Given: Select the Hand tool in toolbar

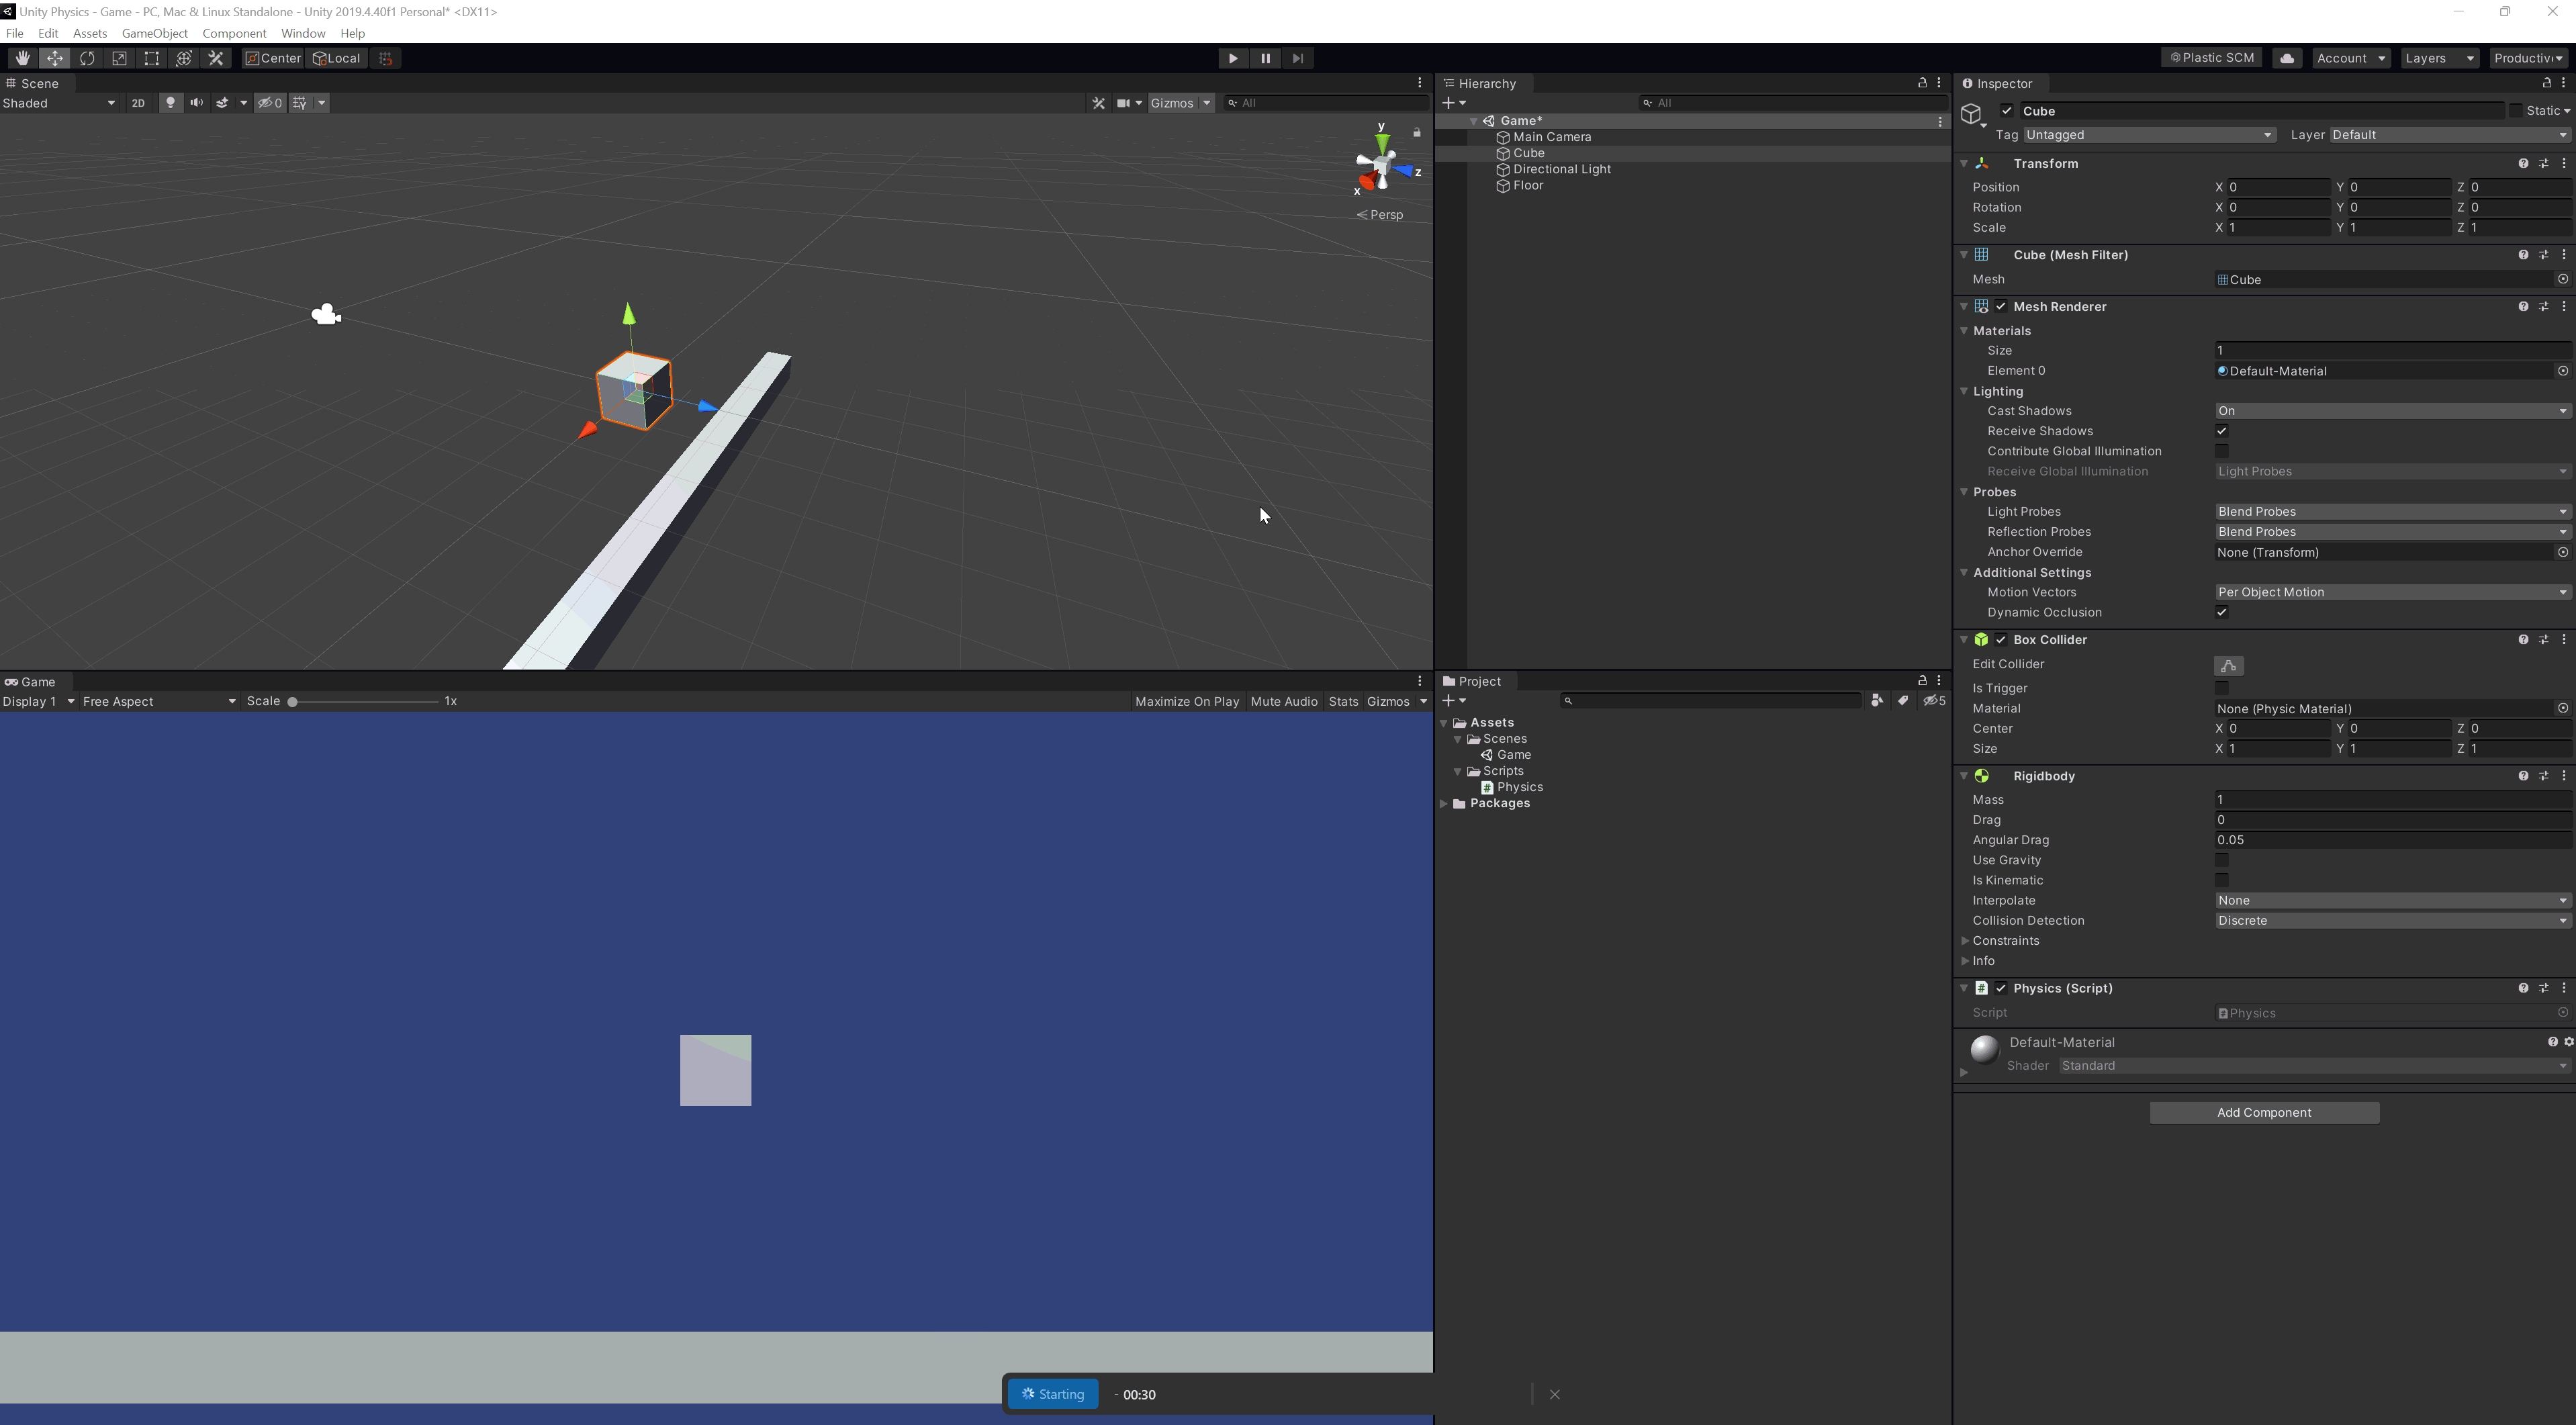Looking at the screenshot, I should pos(22,58).
